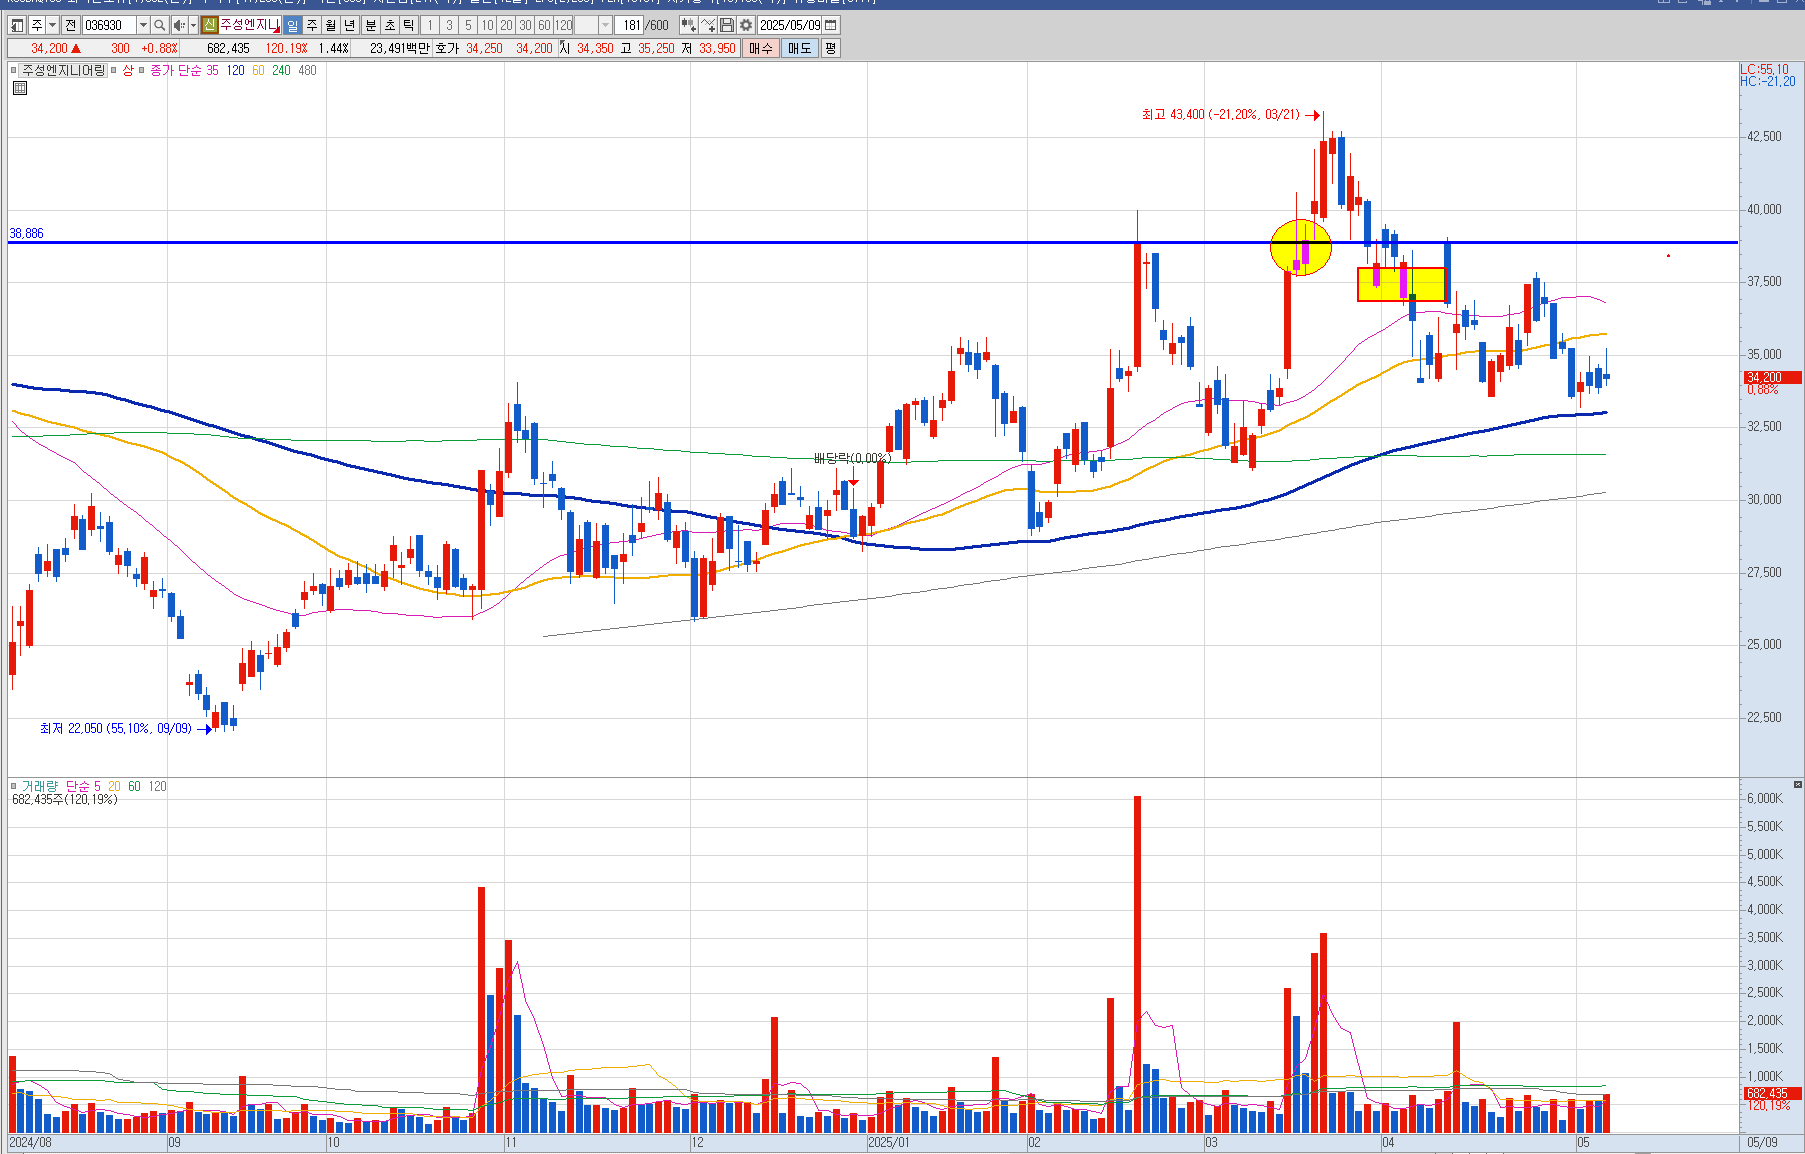Click the 주성엔지니어링 legend label
Image resolution: width=1805 pixels, height=1154 pixels.
[x=63, y=70]
